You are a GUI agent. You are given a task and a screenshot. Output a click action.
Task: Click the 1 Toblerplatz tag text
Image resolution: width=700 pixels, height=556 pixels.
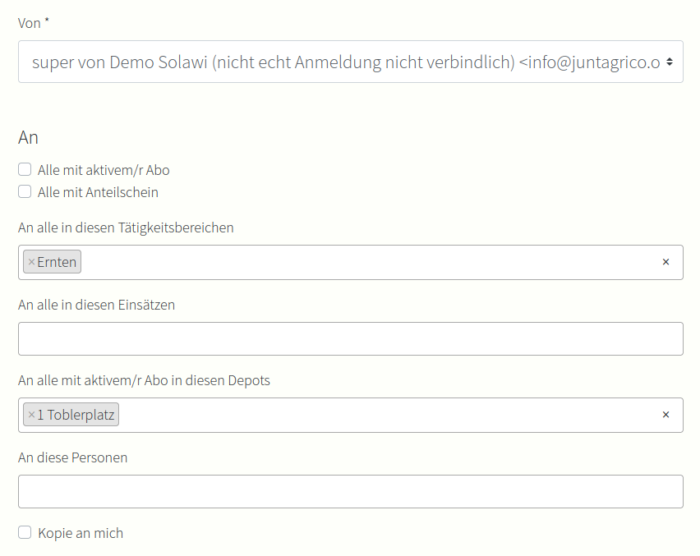(x=76, y=415)
